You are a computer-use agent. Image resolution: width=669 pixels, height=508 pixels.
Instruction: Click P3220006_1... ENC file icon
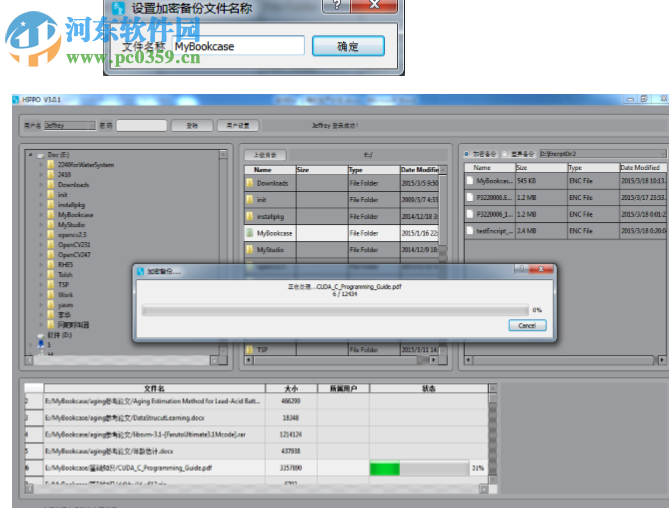point(470,214)
